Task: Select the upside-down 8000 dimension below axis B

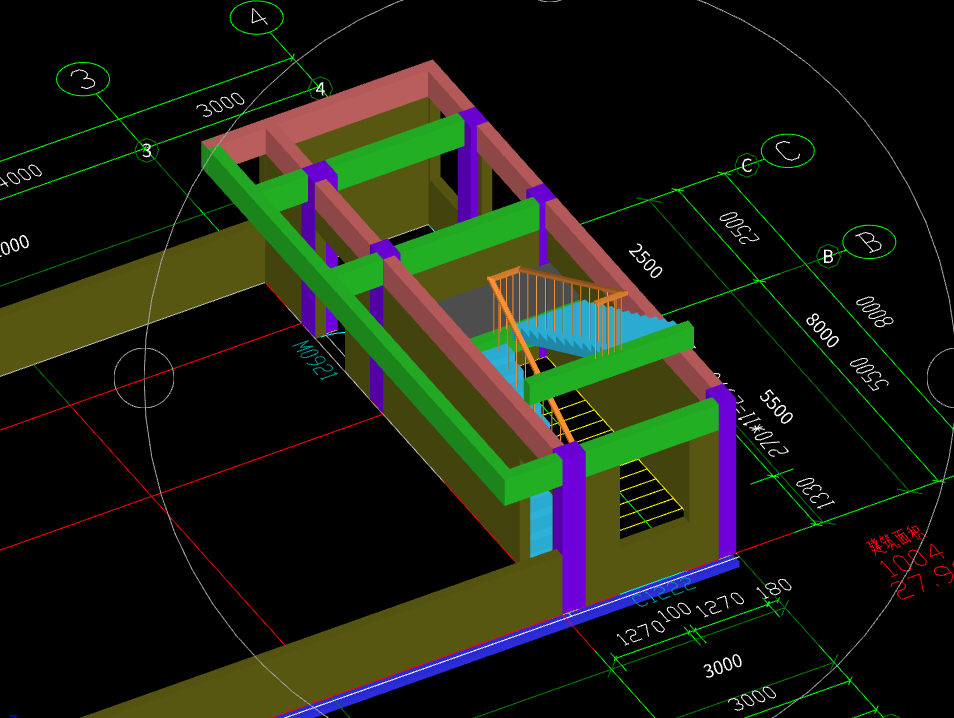Action: [x=874, y=312]
